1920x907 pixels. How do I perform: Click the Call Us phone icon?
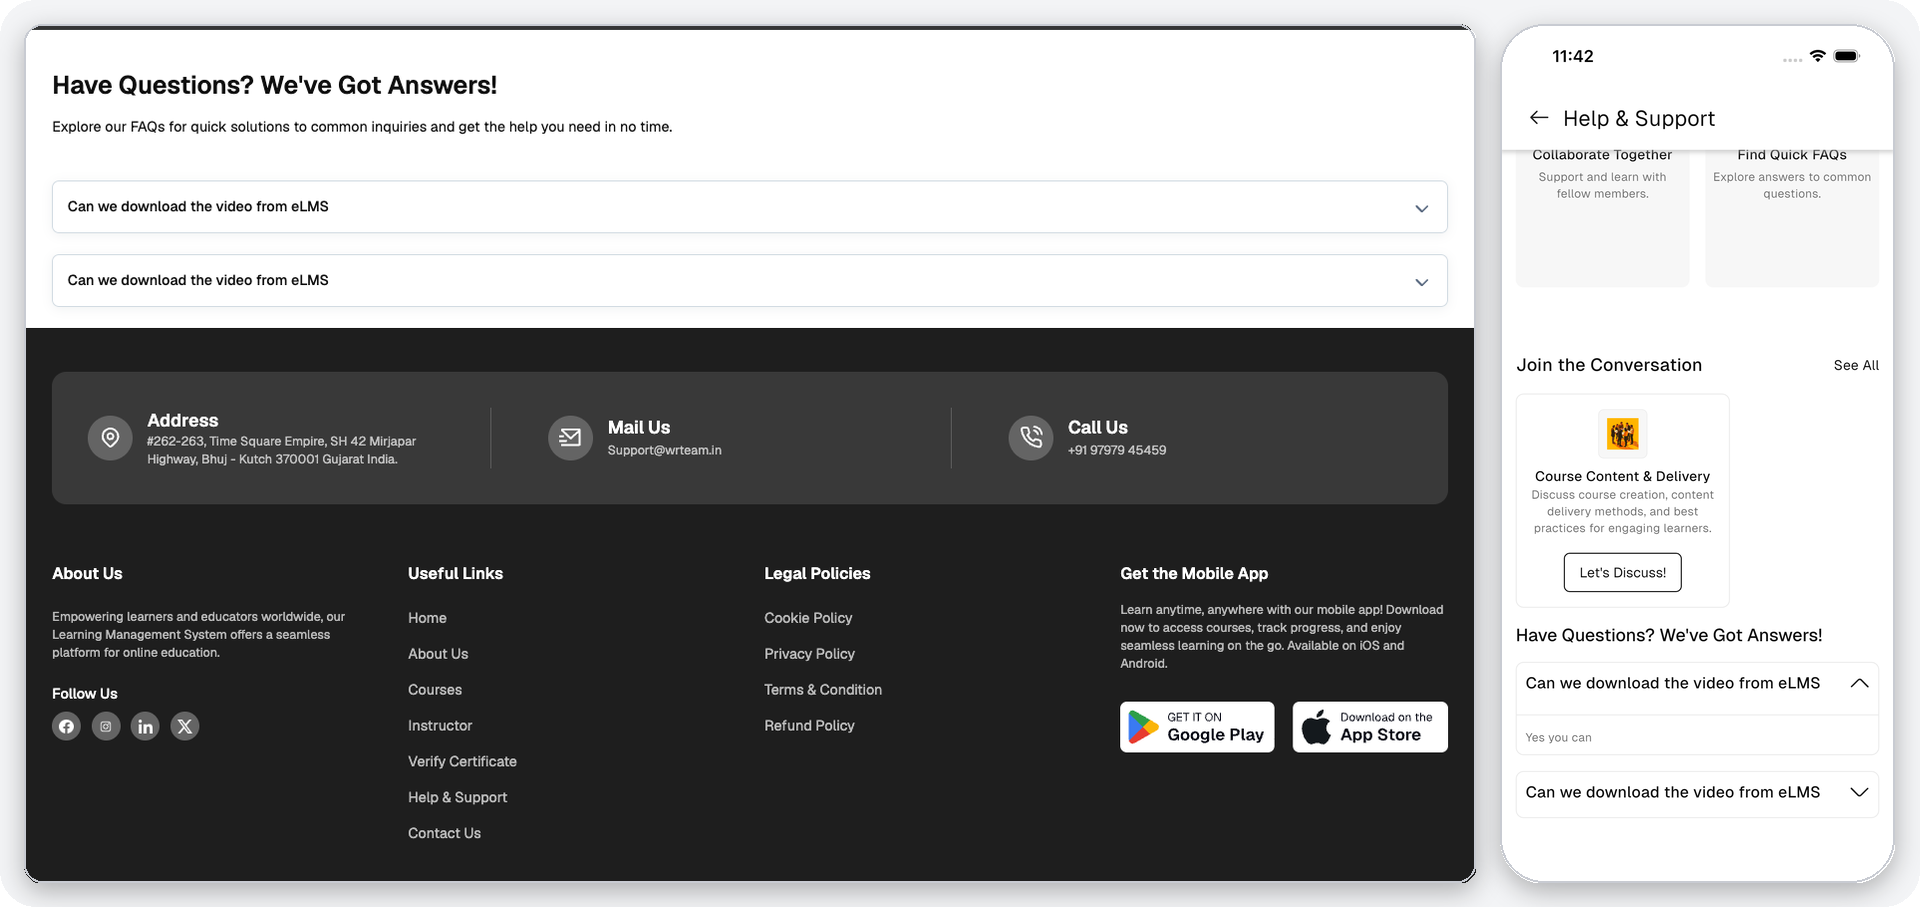point(1031,438)
